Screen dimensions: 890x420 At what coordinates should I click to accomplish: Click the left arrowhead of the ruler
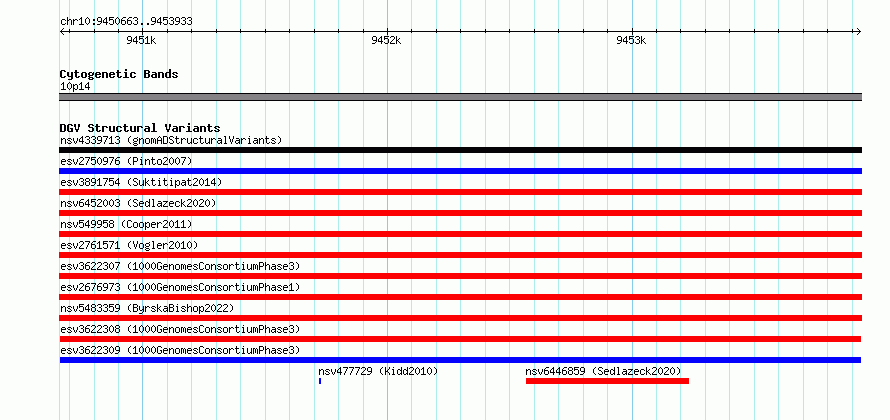pyautogui.click(x=62, y=31)
